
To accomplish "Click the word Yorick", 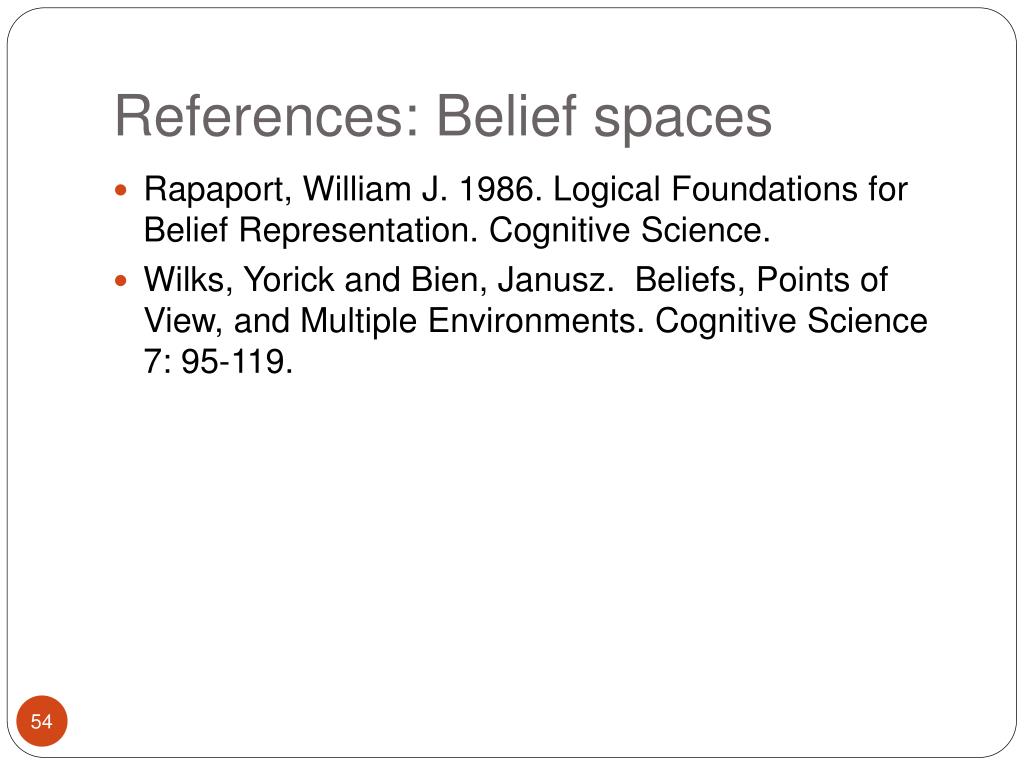I will (x=289, y=280).
